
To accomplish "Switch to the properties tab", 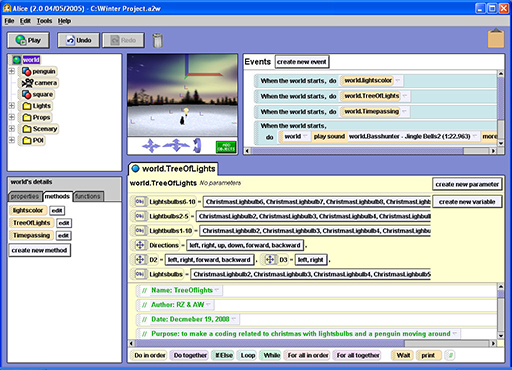I will 25,196.
